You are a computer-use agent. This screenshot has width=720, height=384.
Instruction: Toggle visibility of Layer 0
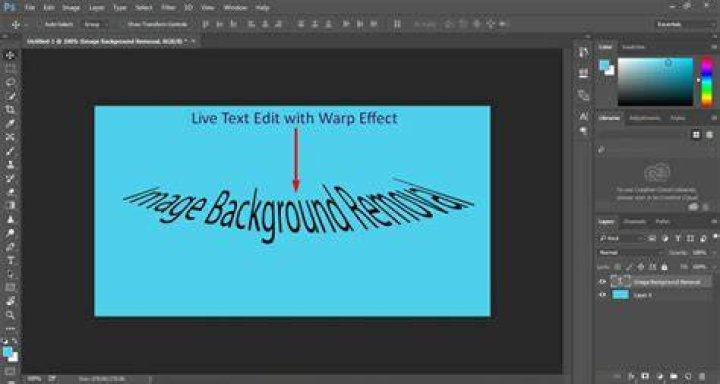click(x=603, y=295)
